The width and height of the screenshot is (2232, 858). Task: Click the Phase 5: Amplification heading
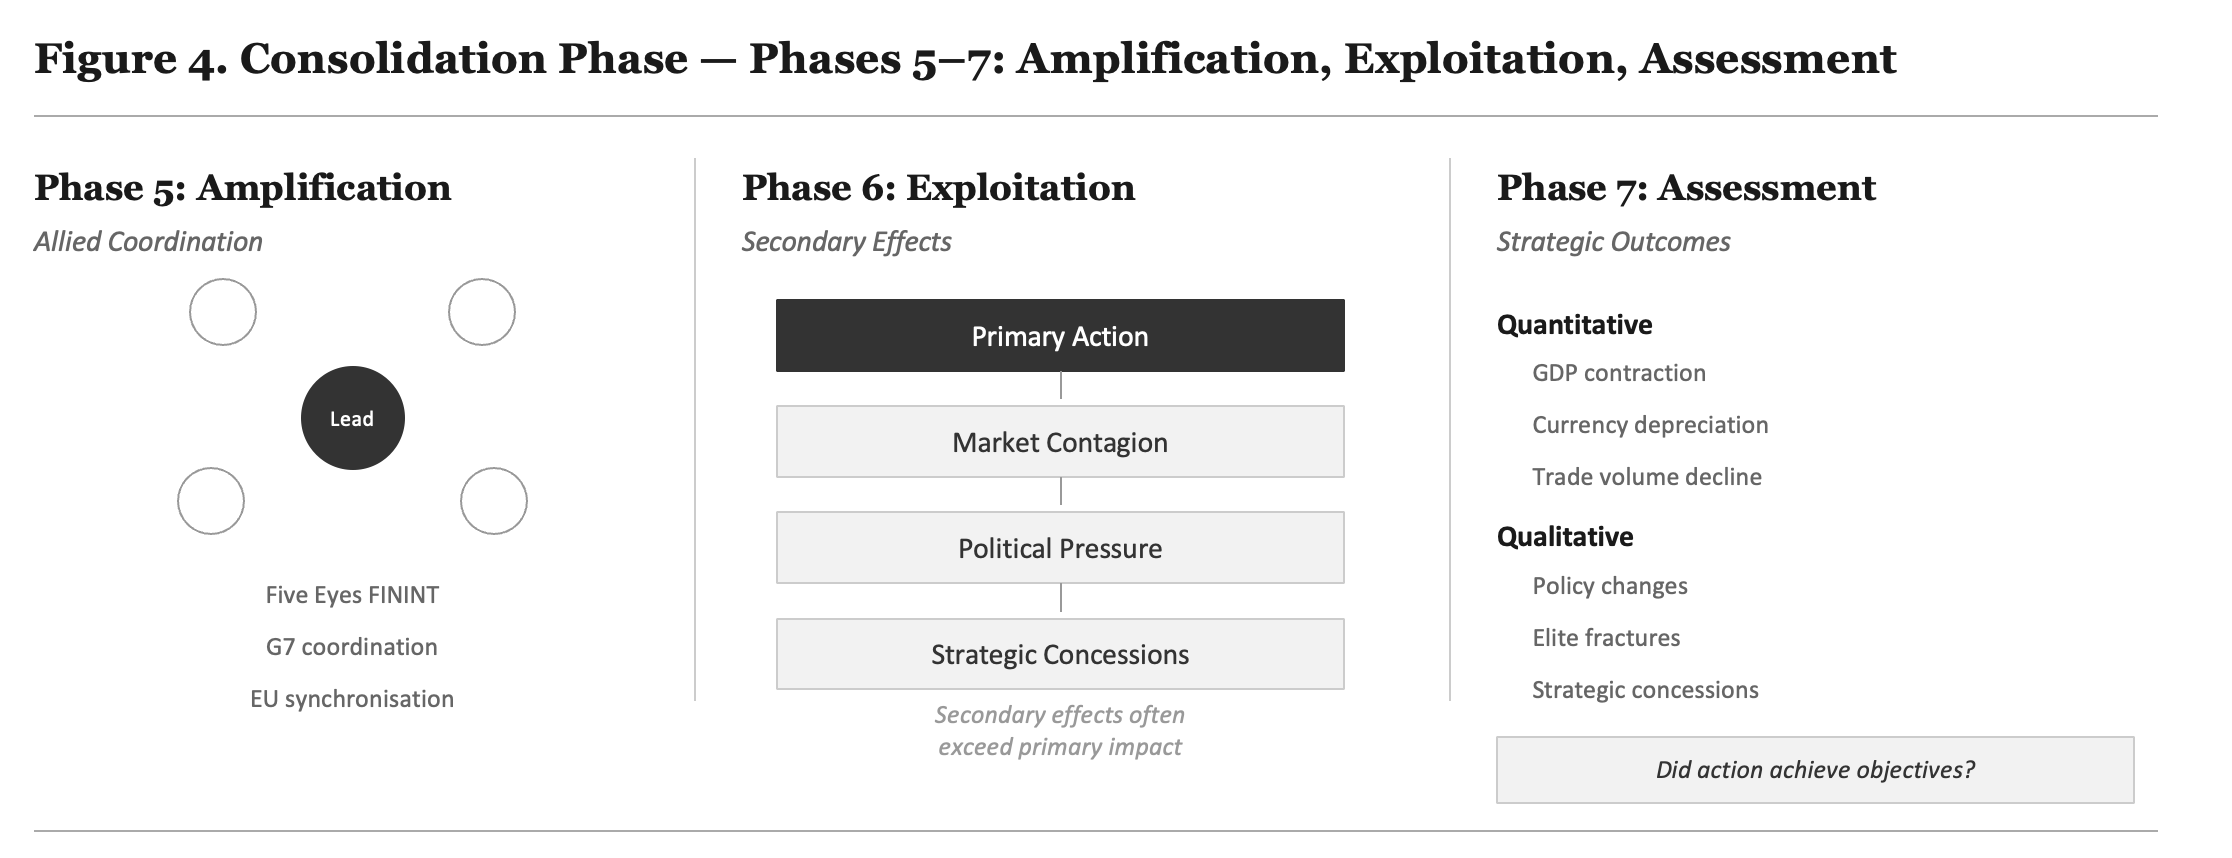pos(243,188)
